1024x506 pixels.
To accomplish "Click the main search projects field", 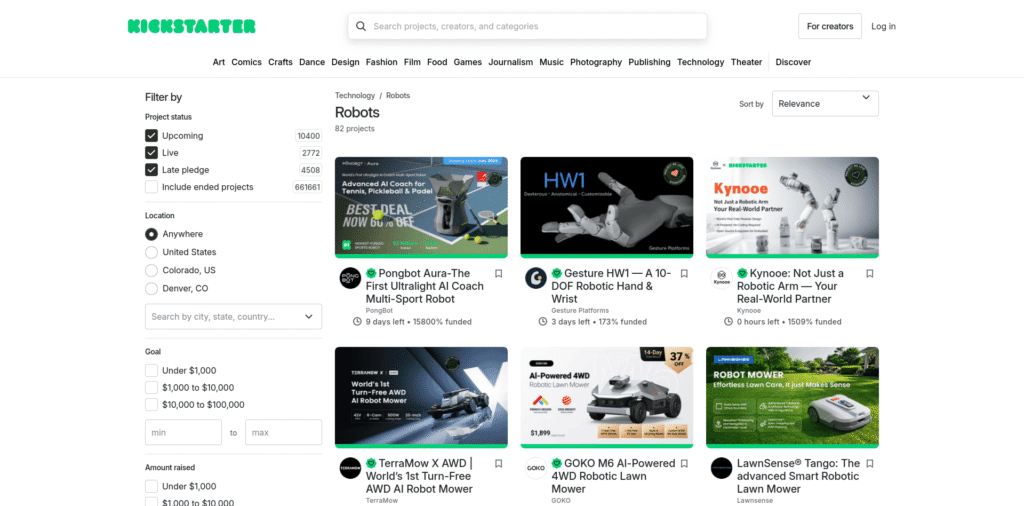I will (527, 26).
